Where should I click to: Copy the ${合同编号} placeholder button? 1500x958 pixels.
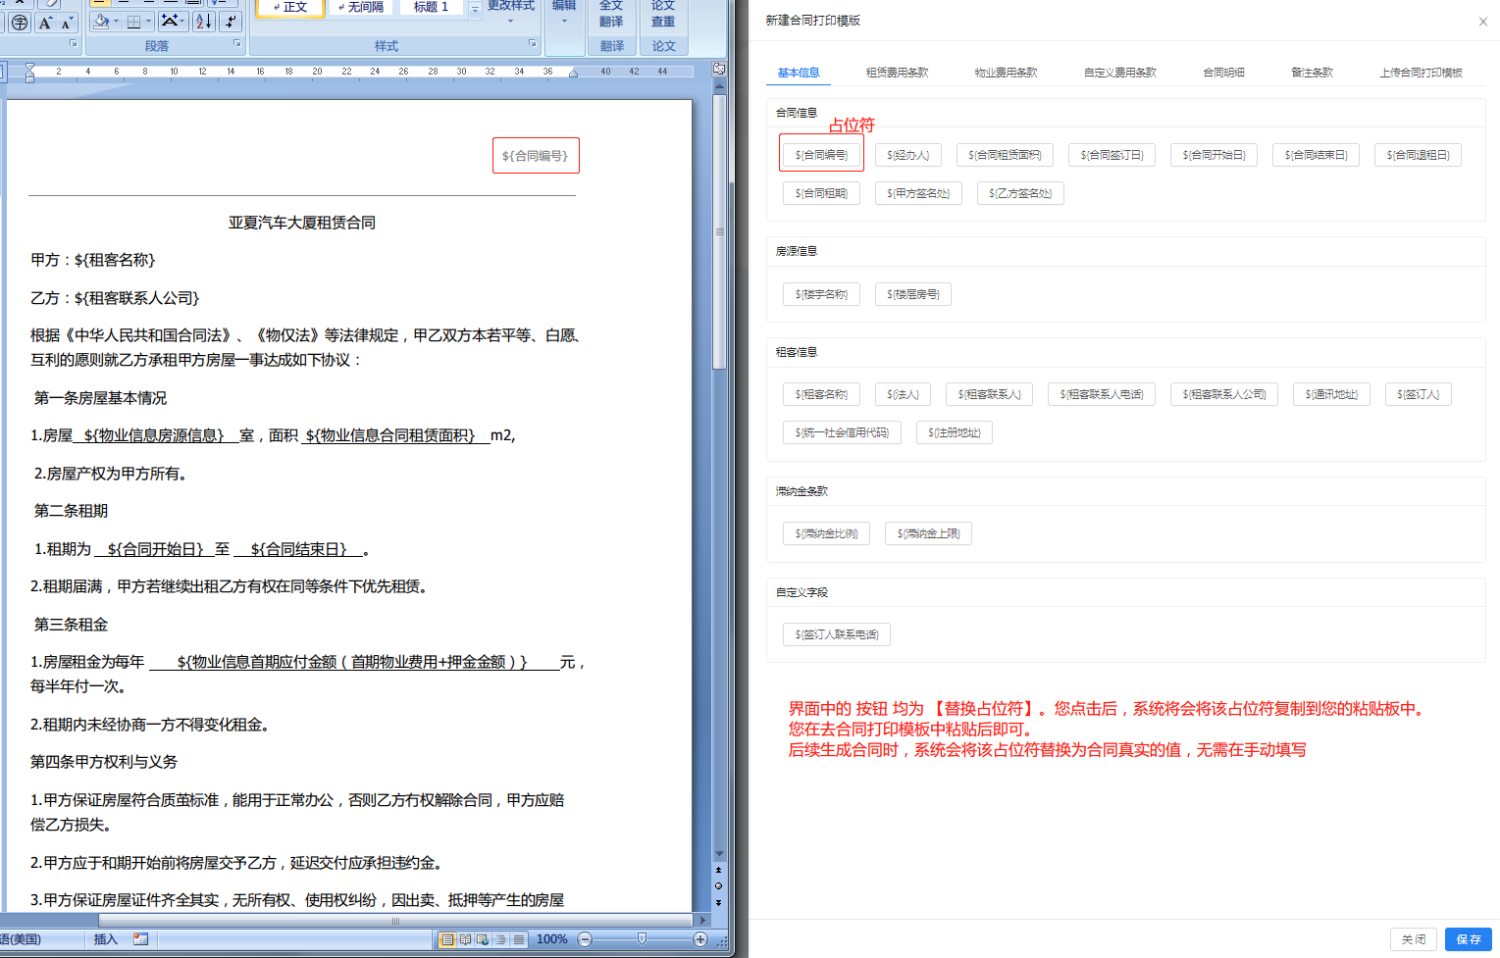[821, 155]
